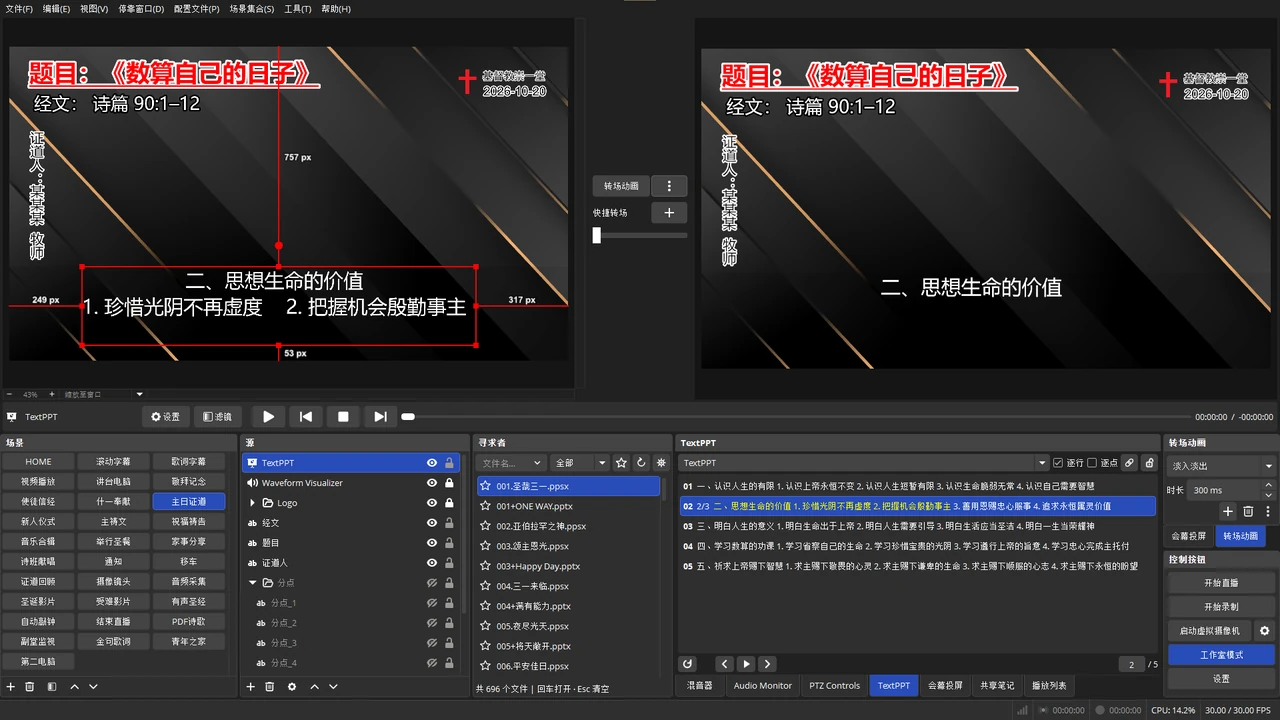Open scene filters icon in the scenes toolbar

[x=52, y=687]
